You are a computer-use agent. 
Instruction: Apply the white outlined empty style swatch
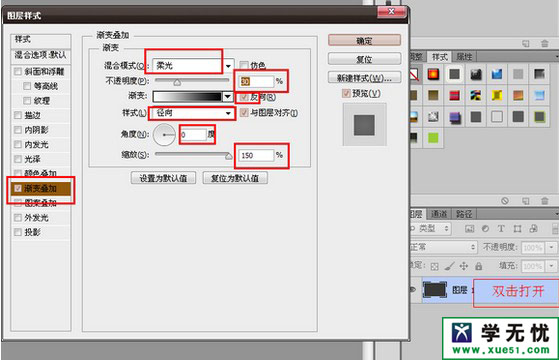(x=497, y=117)
